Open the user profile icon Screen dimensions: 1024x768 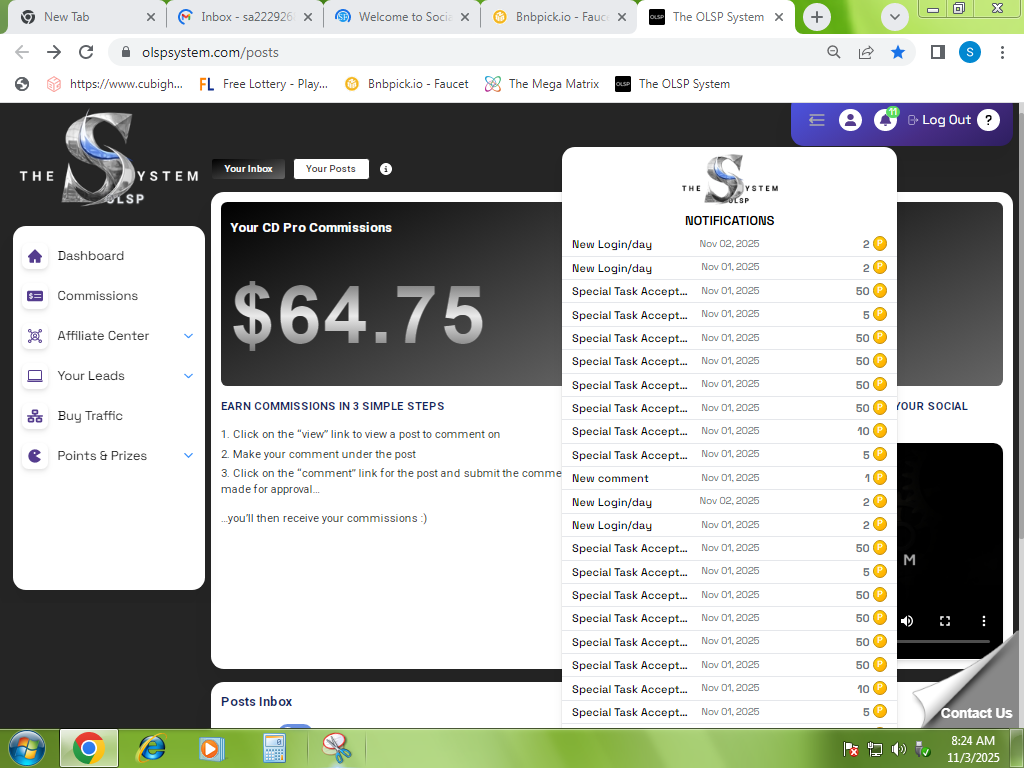(850, 120)
